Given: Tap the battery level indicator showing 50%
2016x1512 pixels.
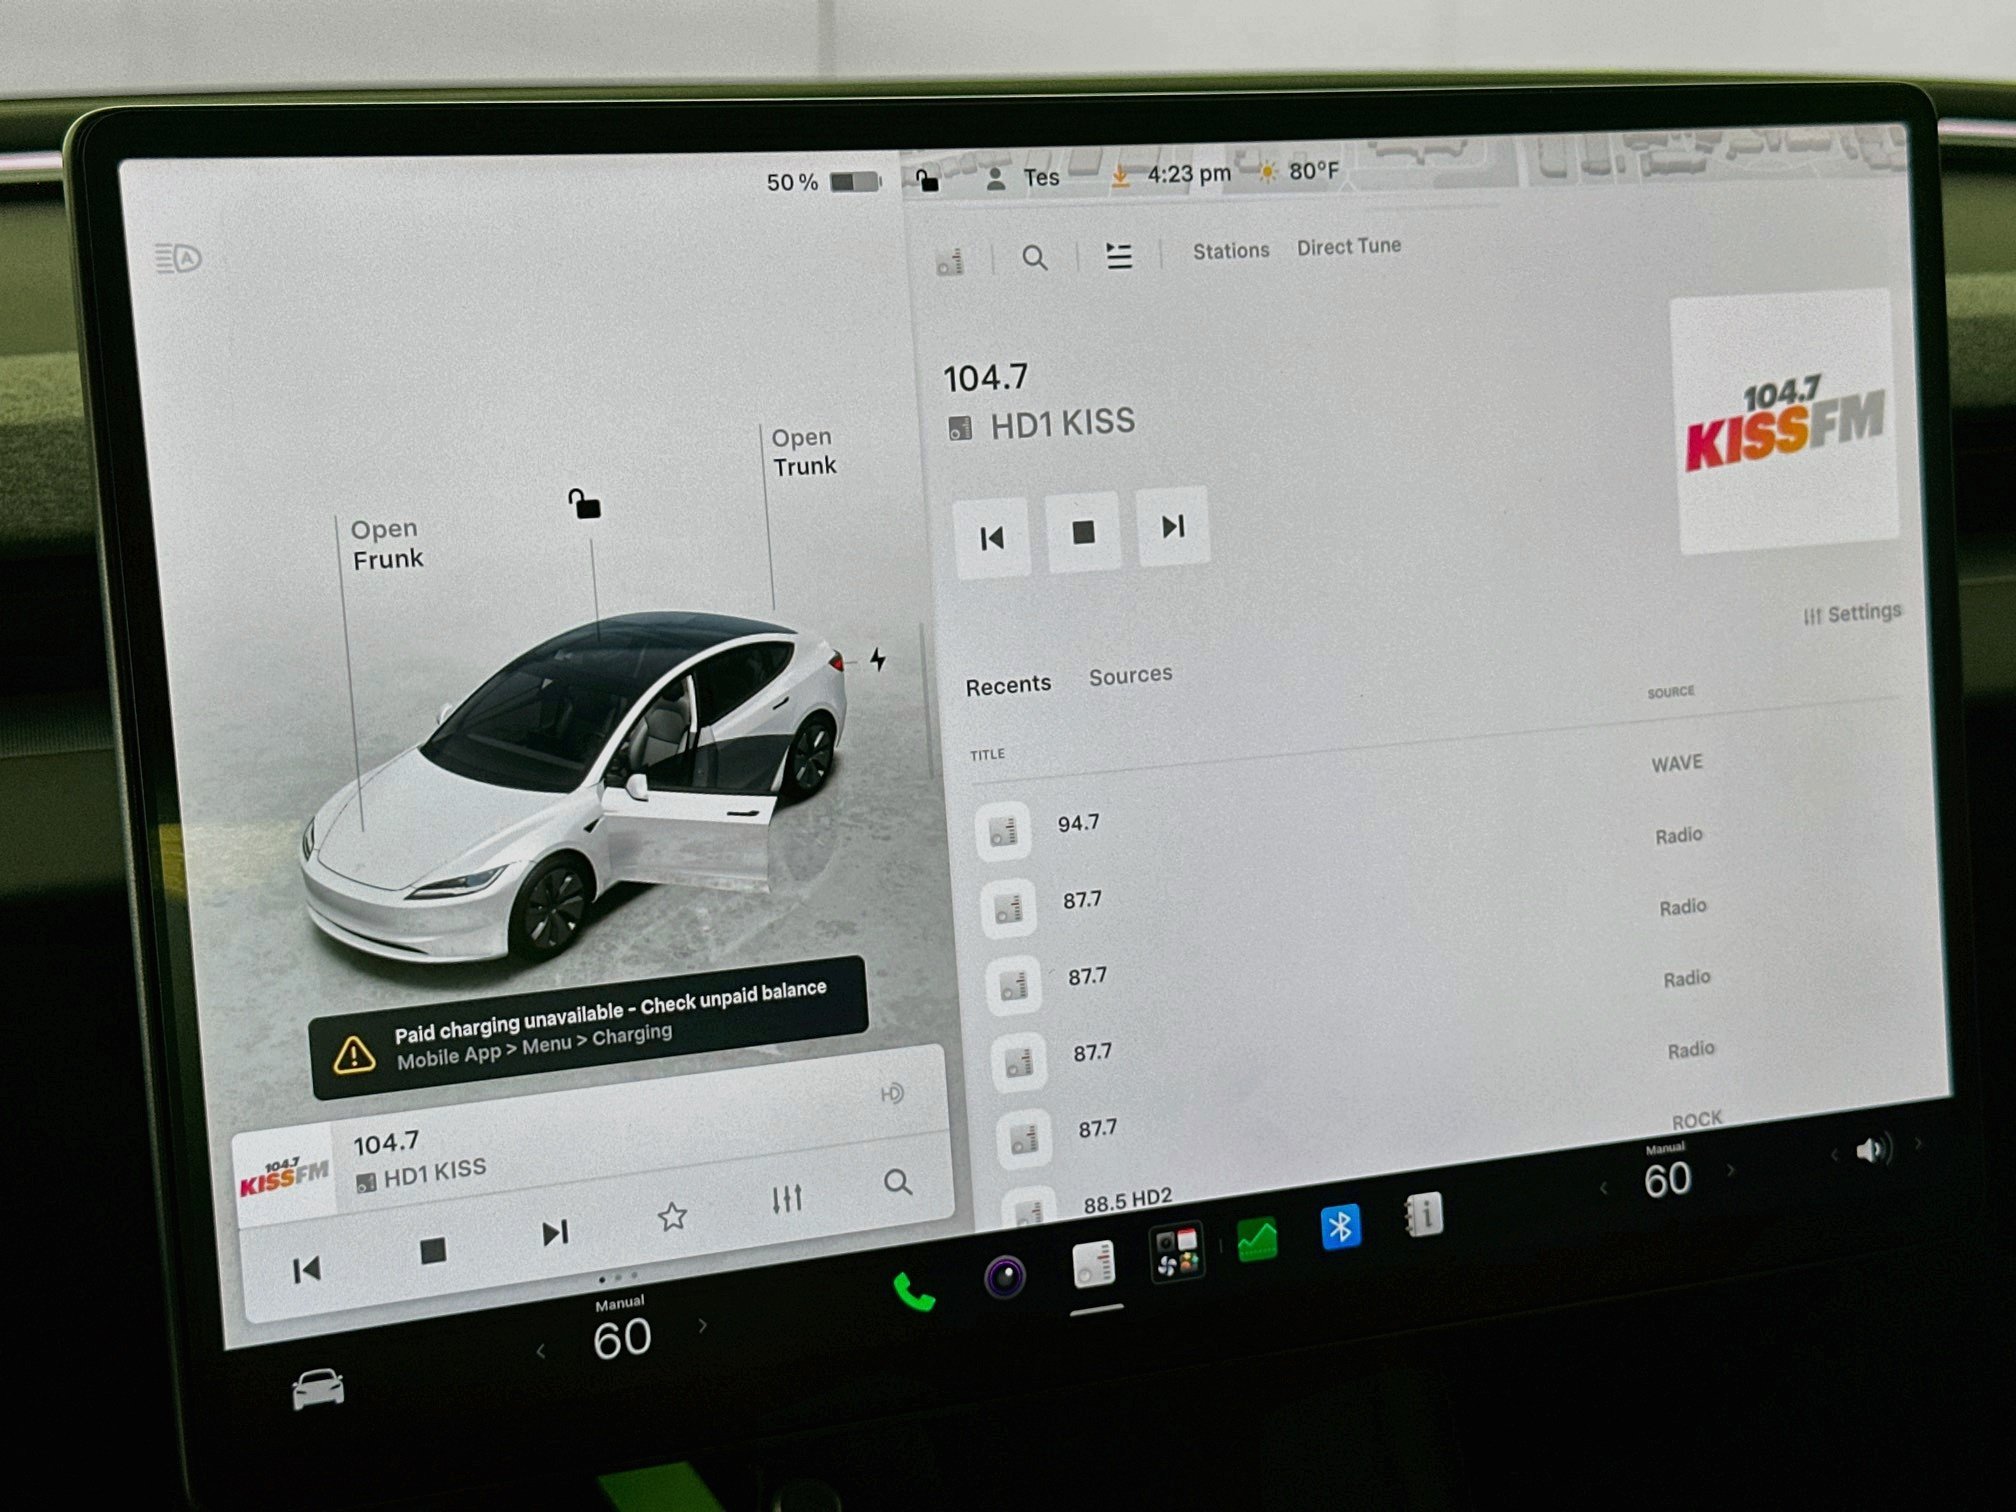Looking at the screenshot, I should [824, 182].
